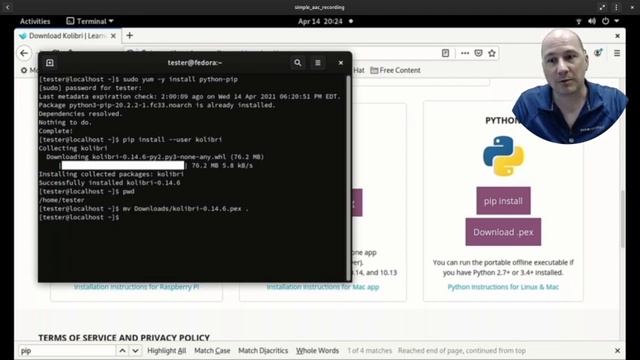Click the power icon in top bar
This screenshot has height=360, width=640.
[x=606, y=21]
